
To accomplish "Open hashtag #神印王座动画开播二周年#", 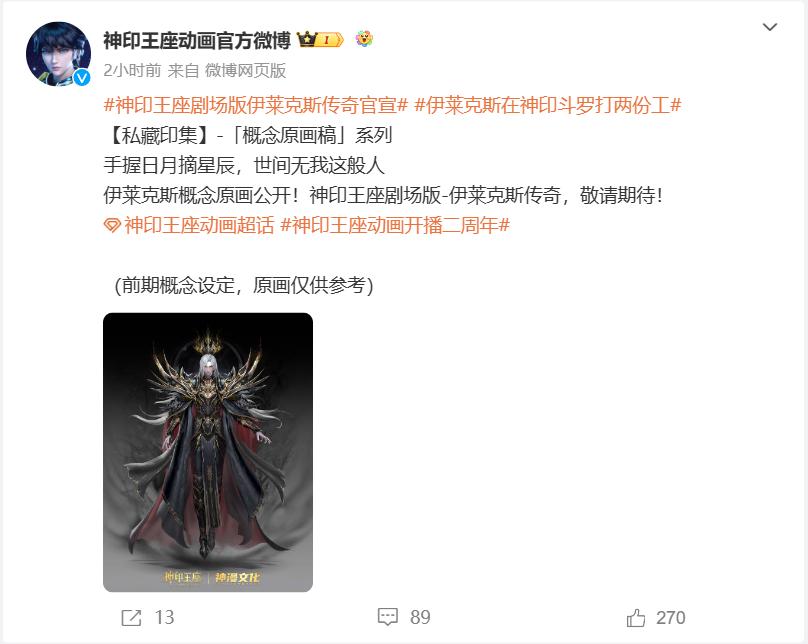I will pos(395,226).
